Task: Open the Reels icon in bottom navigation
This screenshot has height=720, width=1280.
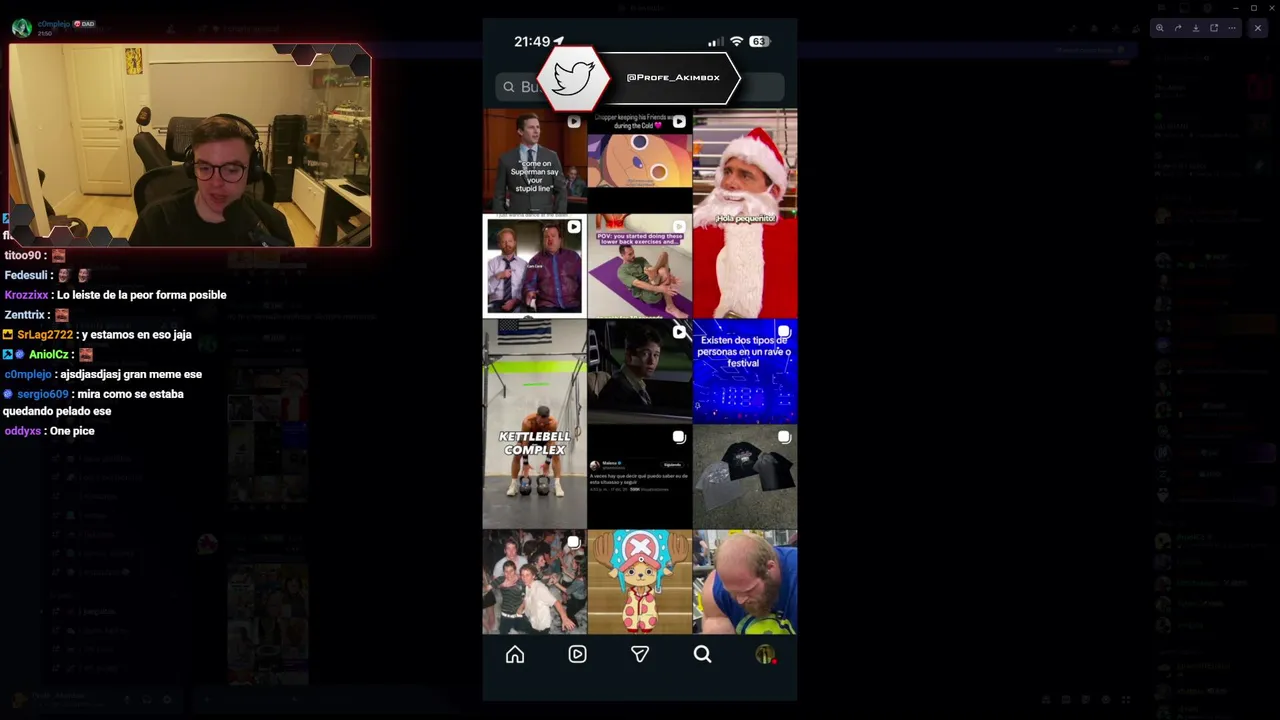Action: (577, 654)
